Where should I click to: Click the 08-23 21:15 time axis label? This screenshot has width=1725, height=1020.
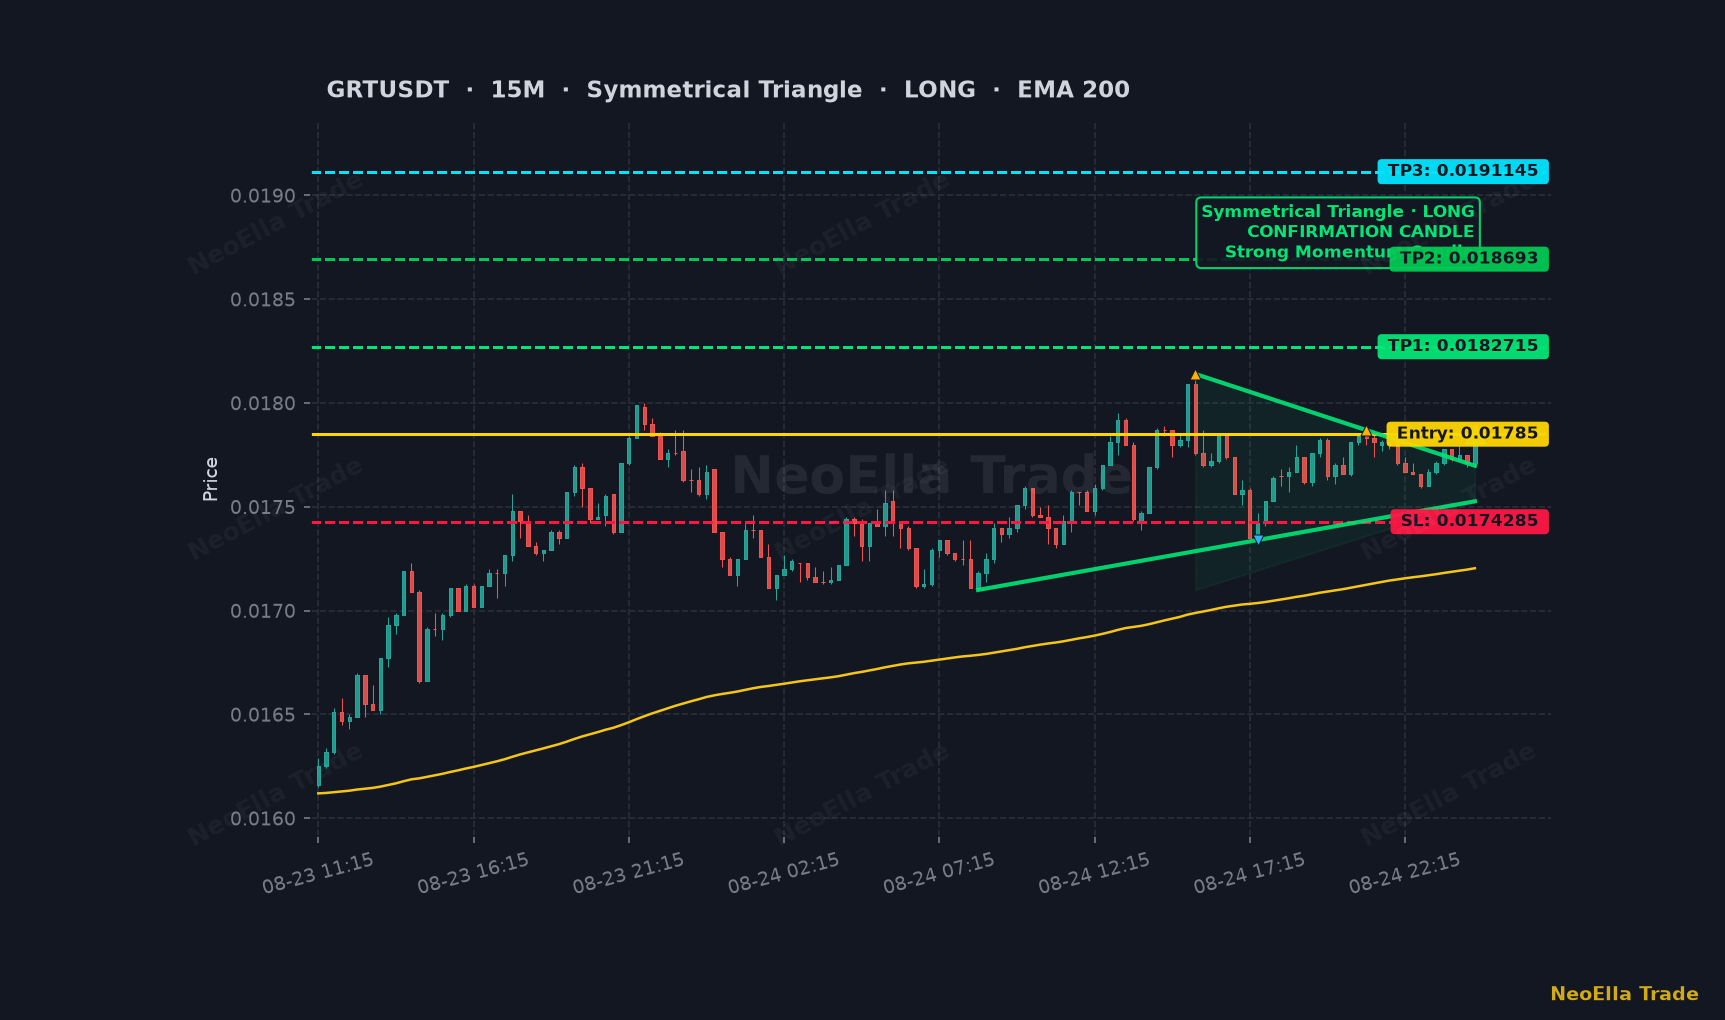[628, 873]
